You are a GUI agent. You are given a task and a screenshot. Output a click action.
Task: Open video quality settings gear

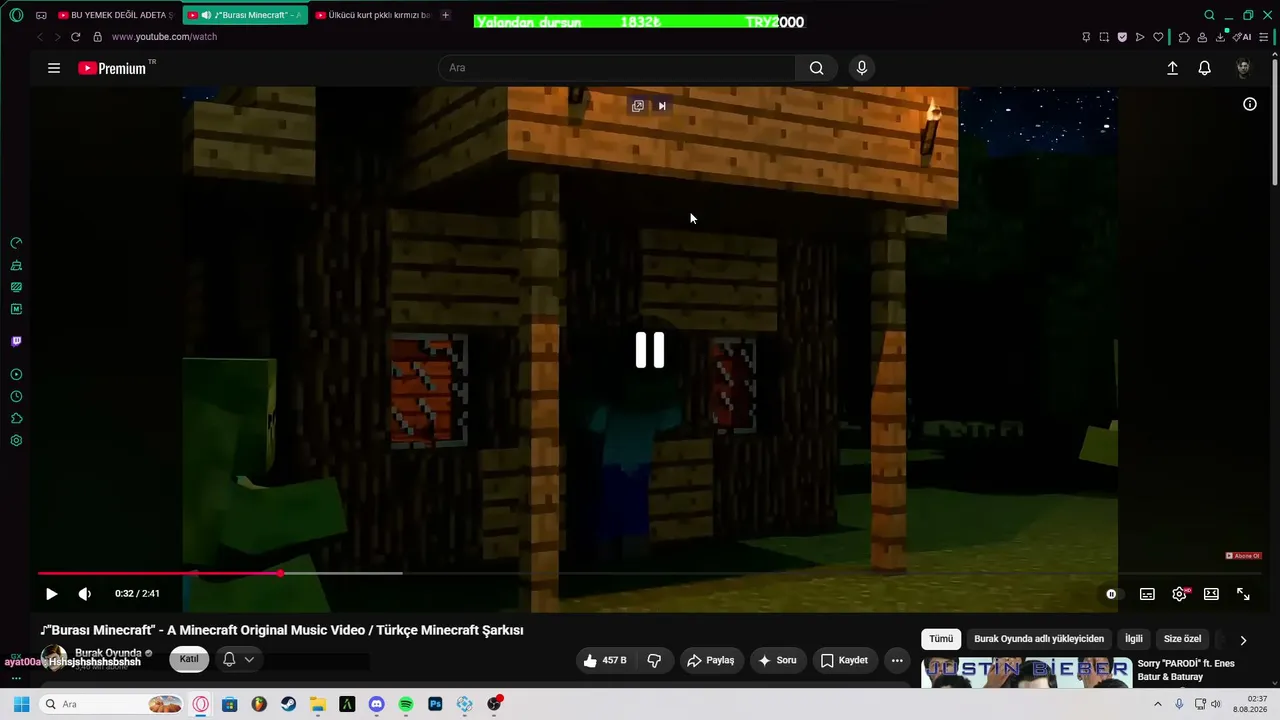1180,594
